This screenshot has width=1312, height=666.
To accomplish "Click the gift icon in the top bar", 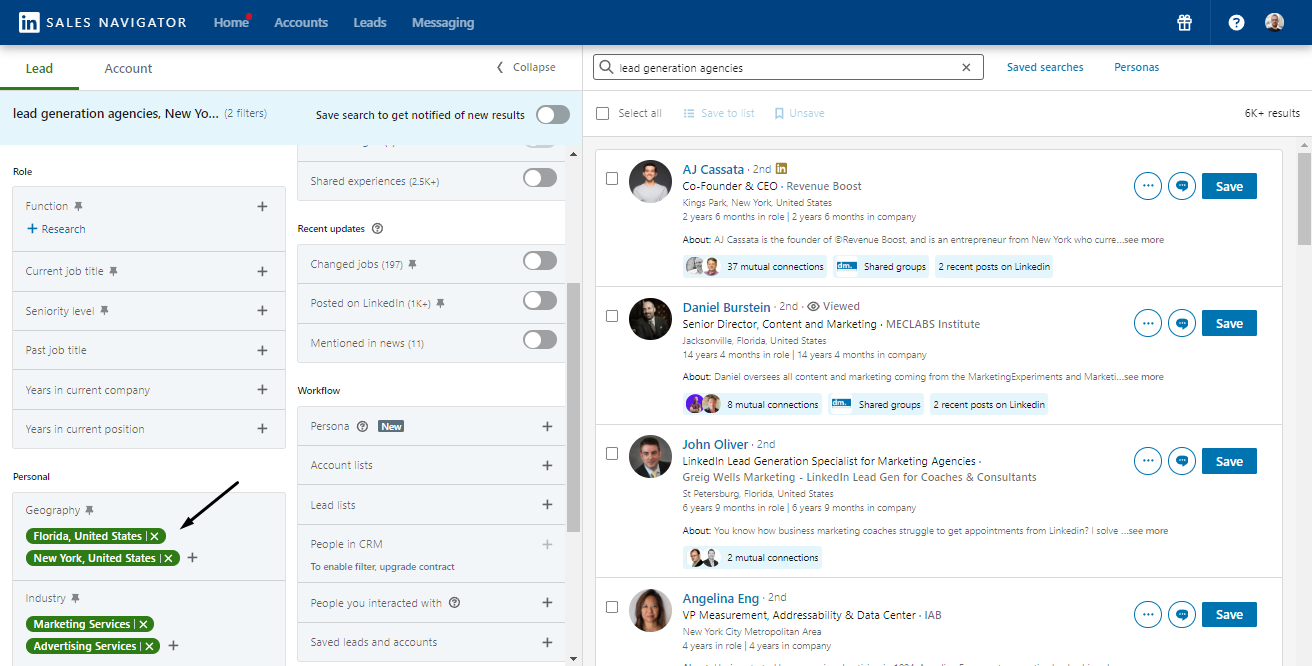I will tap(1184, 22).
